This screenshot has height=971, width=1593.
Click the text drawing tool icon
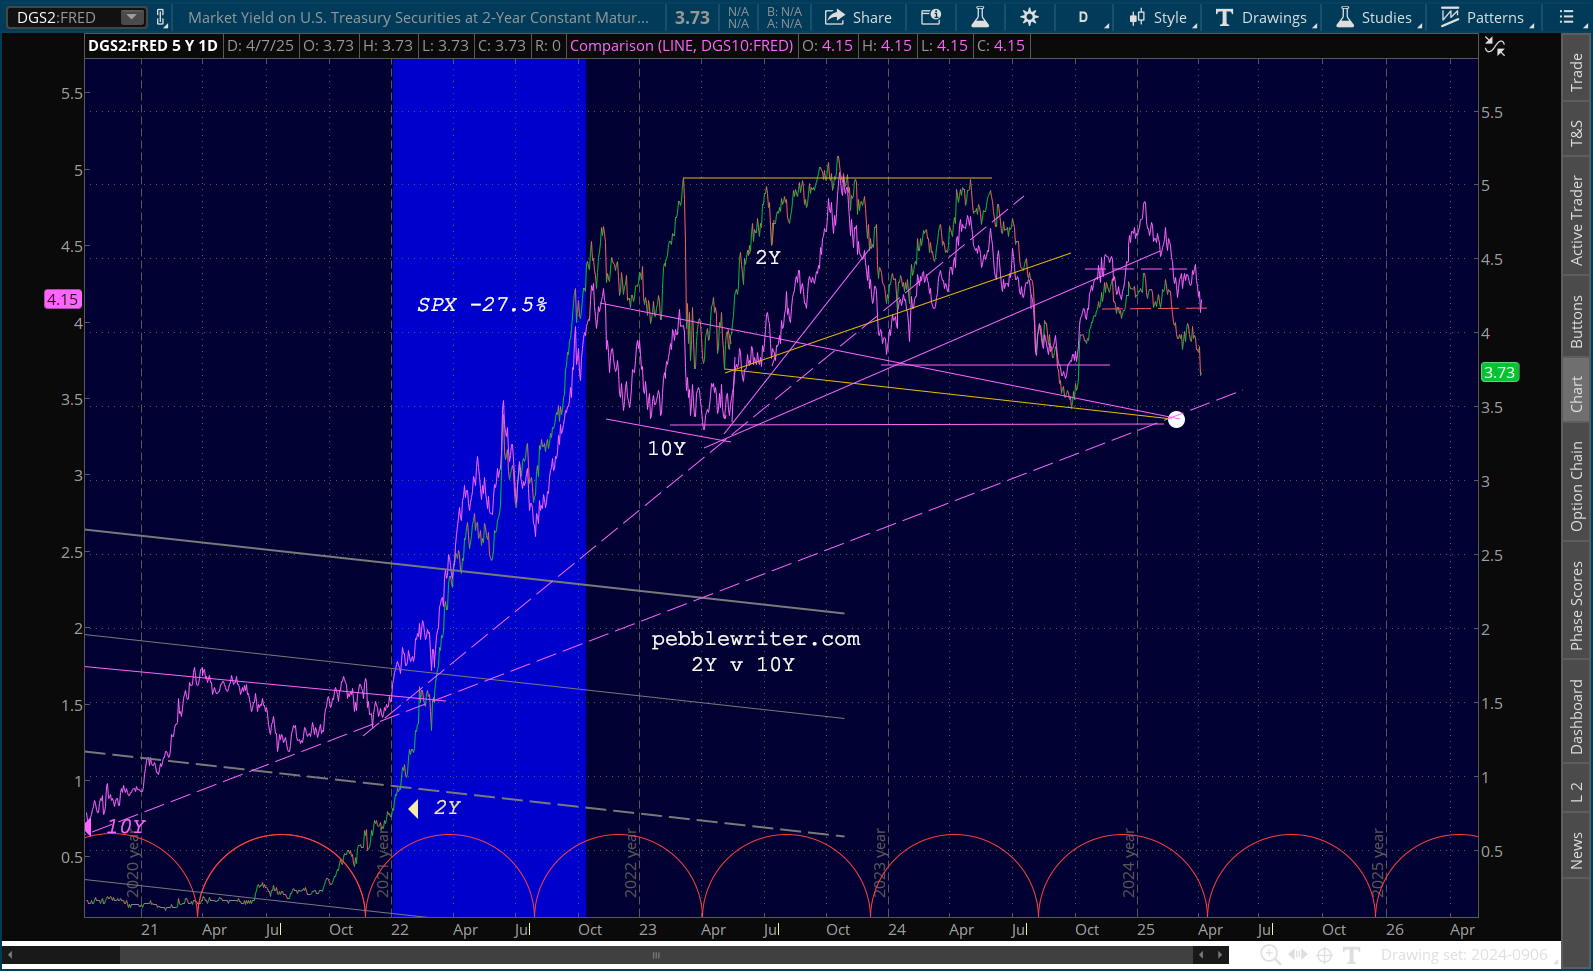(1352, 955)
